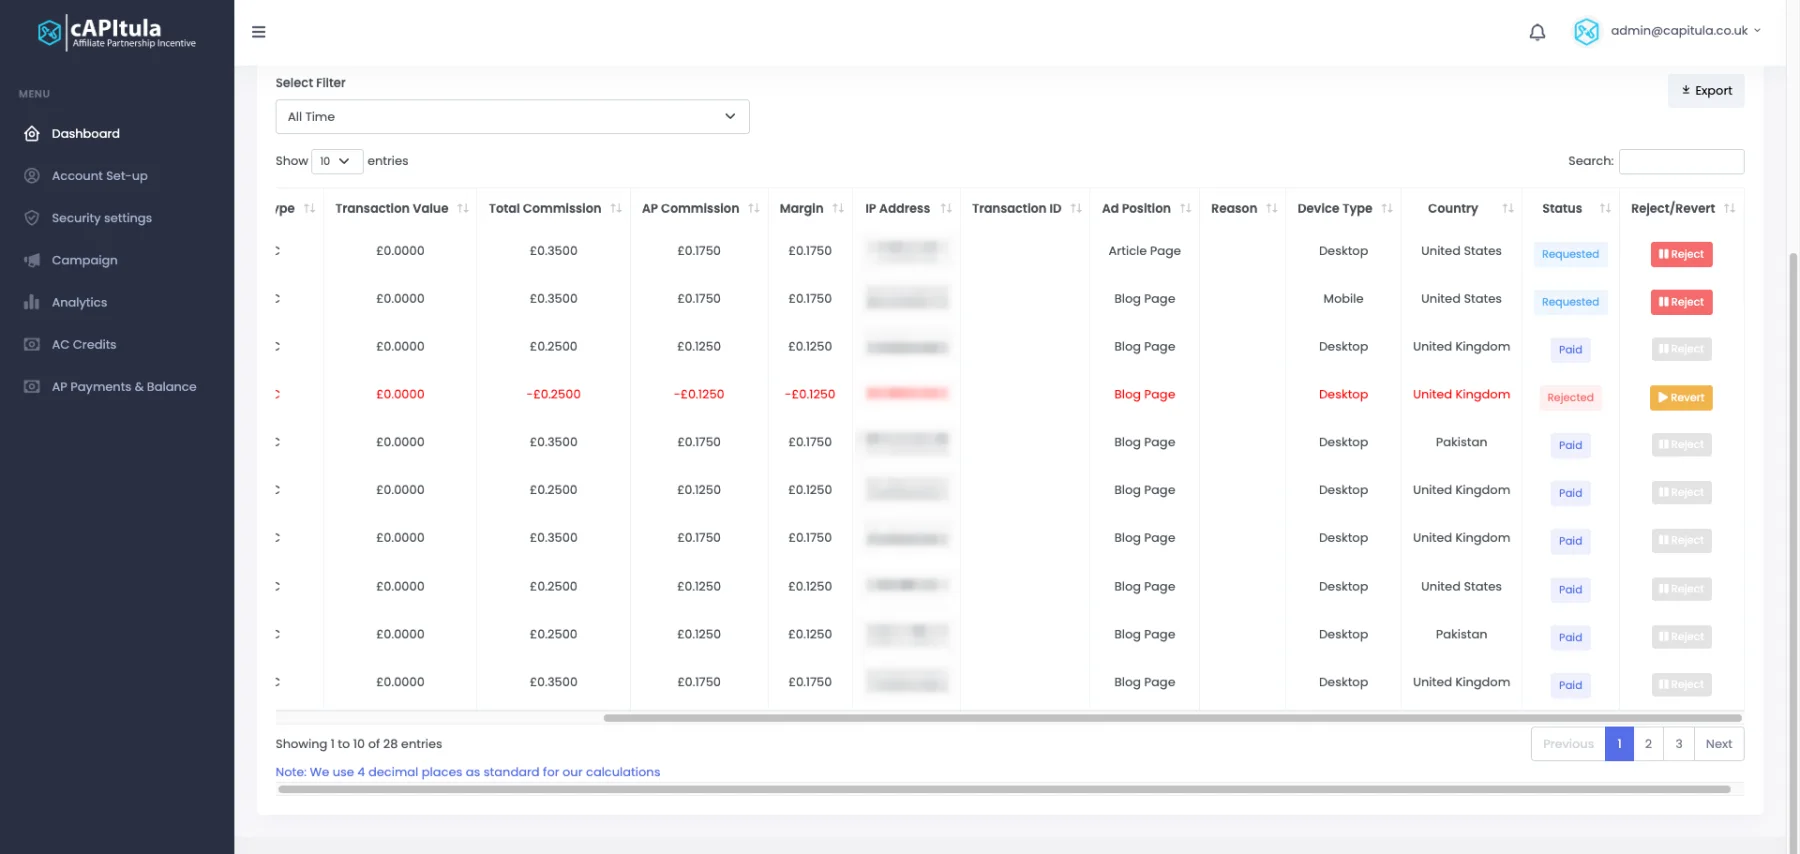Change the Show entries count dropdown

[x=336, y=161]
